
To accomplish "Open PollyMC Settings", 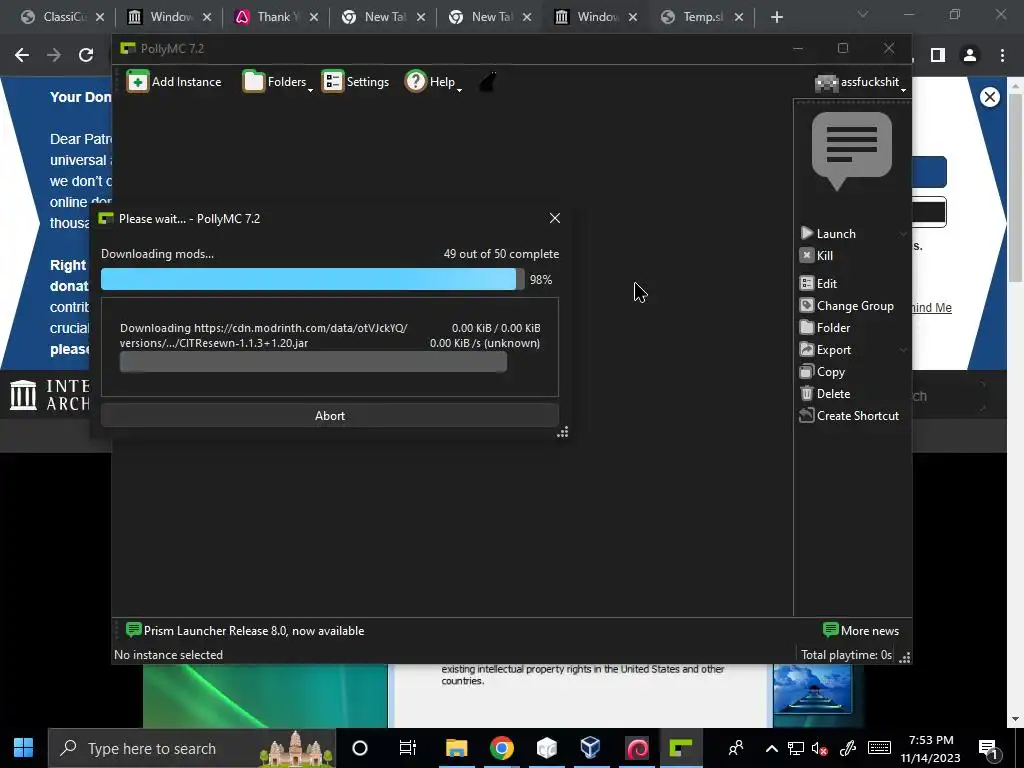I will 355,82.
